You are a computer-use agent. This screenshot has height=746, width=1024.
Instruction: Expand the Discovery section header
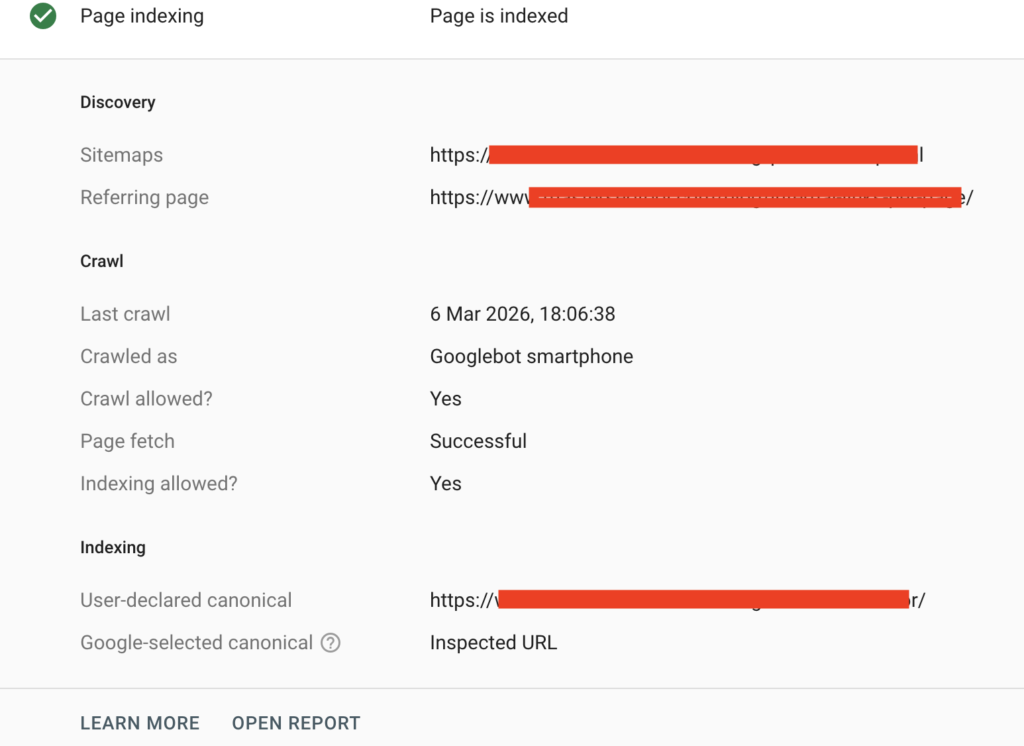point(117,102)
